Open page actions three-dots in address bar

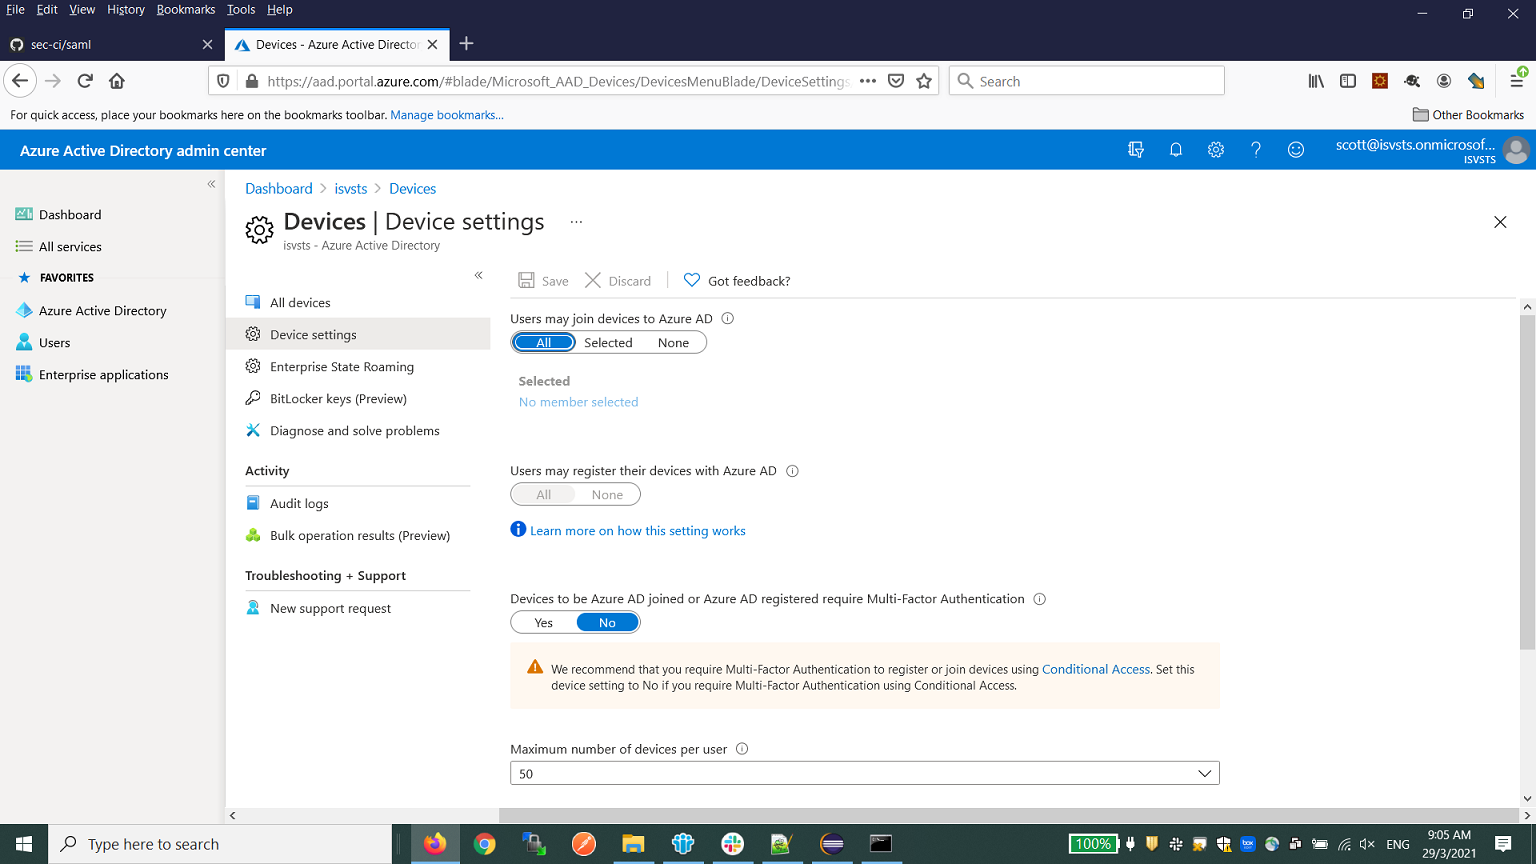click(x=868, y=81)
